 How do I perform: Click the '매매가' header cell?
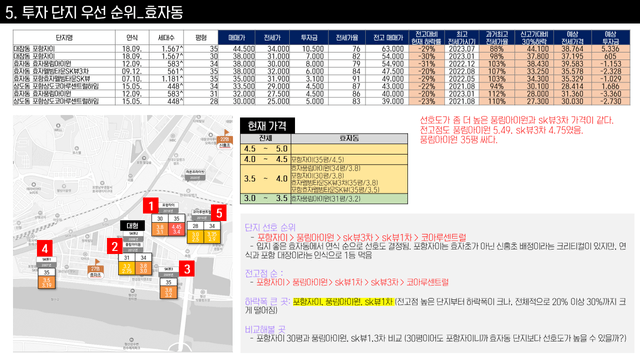pyautogui.click(x=237, y=38)
